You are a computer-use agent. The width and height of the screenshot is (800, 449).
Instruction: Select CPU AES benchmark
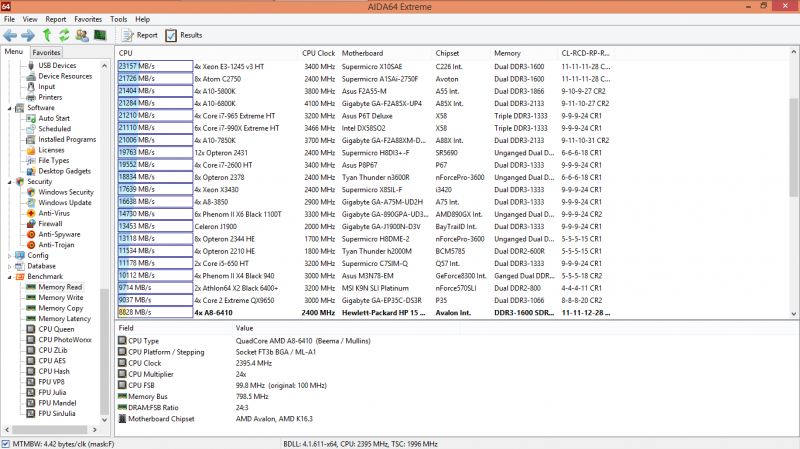click(x=52, y=361)
